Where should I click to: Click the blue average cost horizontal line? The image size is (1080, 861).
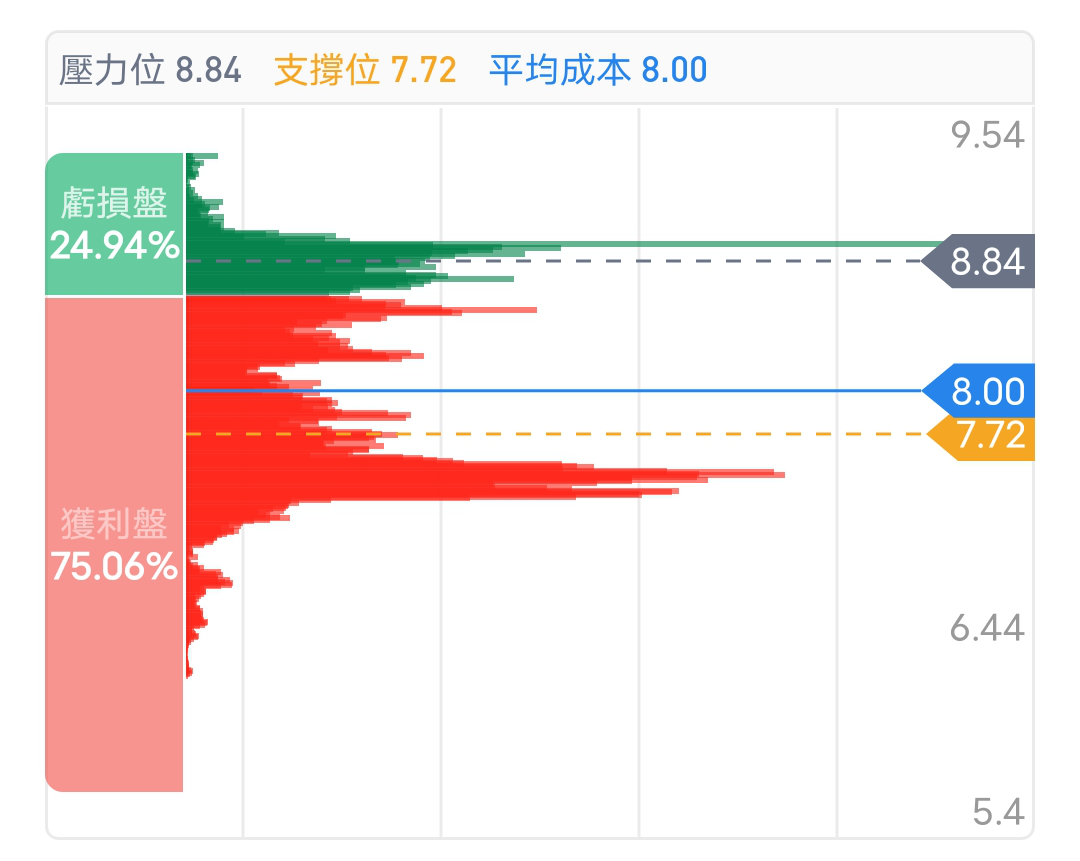point(554,391)
